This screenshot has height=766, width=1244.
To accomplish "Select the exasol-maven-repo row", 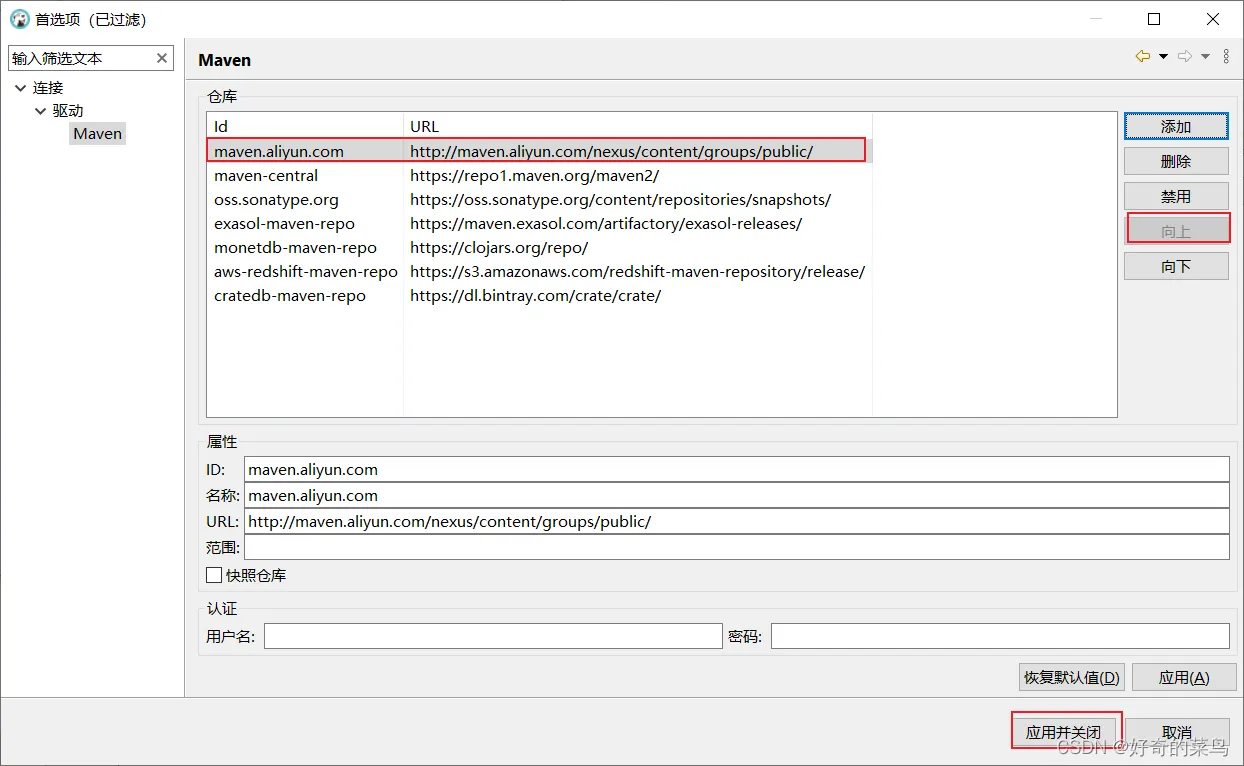I will [539, 223].
